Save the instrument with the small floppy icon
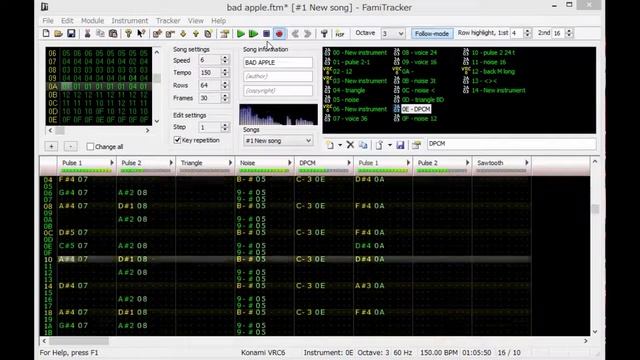This screenshot has height=360, width=640. (400, 145)
